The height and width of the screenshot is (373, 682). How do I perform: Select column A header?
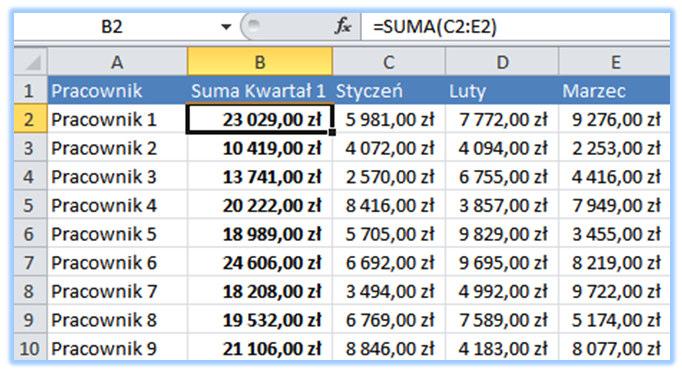pos(117,62)
